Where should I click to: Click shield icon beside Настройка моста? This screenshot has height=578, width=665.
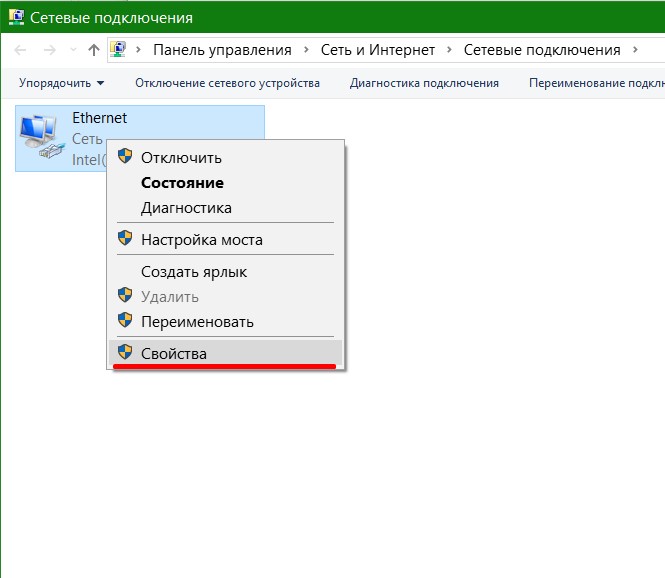tap(125, 238)
